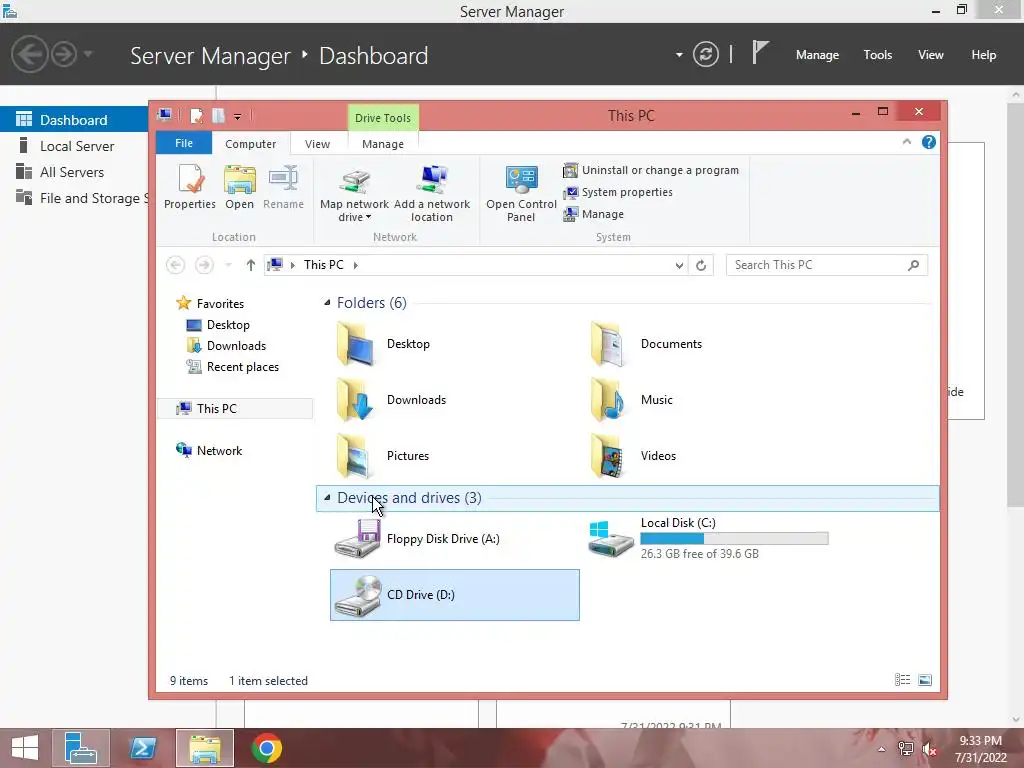Open Control Panel from the ribbon
Viewport: 1024px width, 768px height.
click(x=521, y=193)
